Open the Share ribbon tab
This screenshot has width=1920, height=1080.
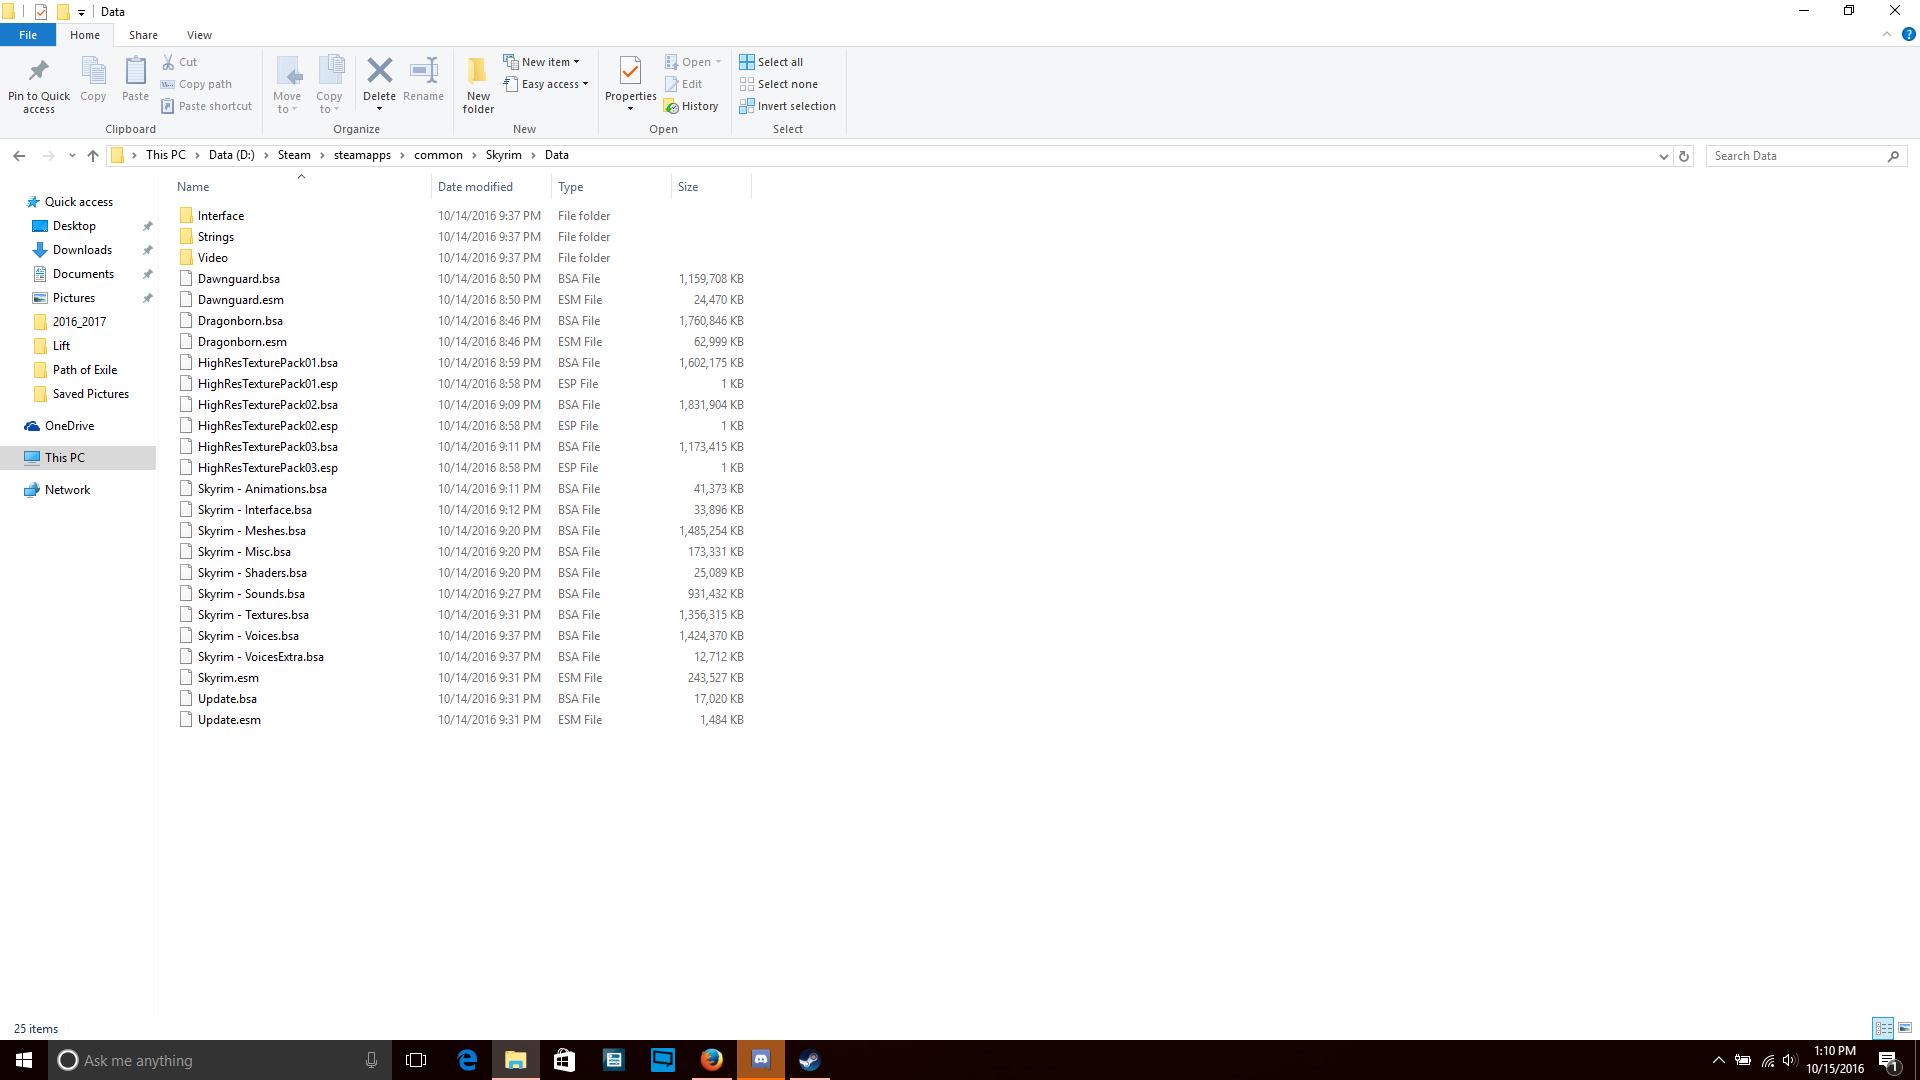pyautogui.click(x=143, y=35)
